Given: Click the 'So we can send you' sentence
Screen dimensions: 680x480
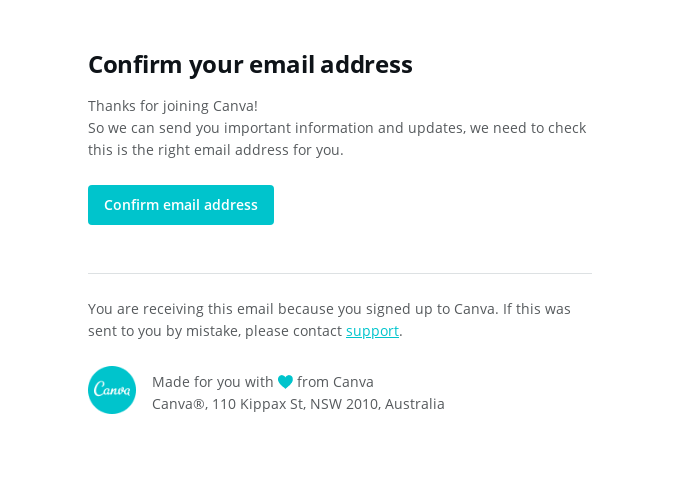Looking at the screenshot, I should 150,128.
